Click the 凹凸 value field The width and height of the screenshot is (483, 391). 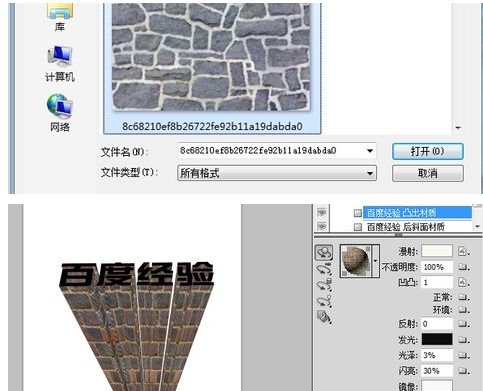point(437,283)
